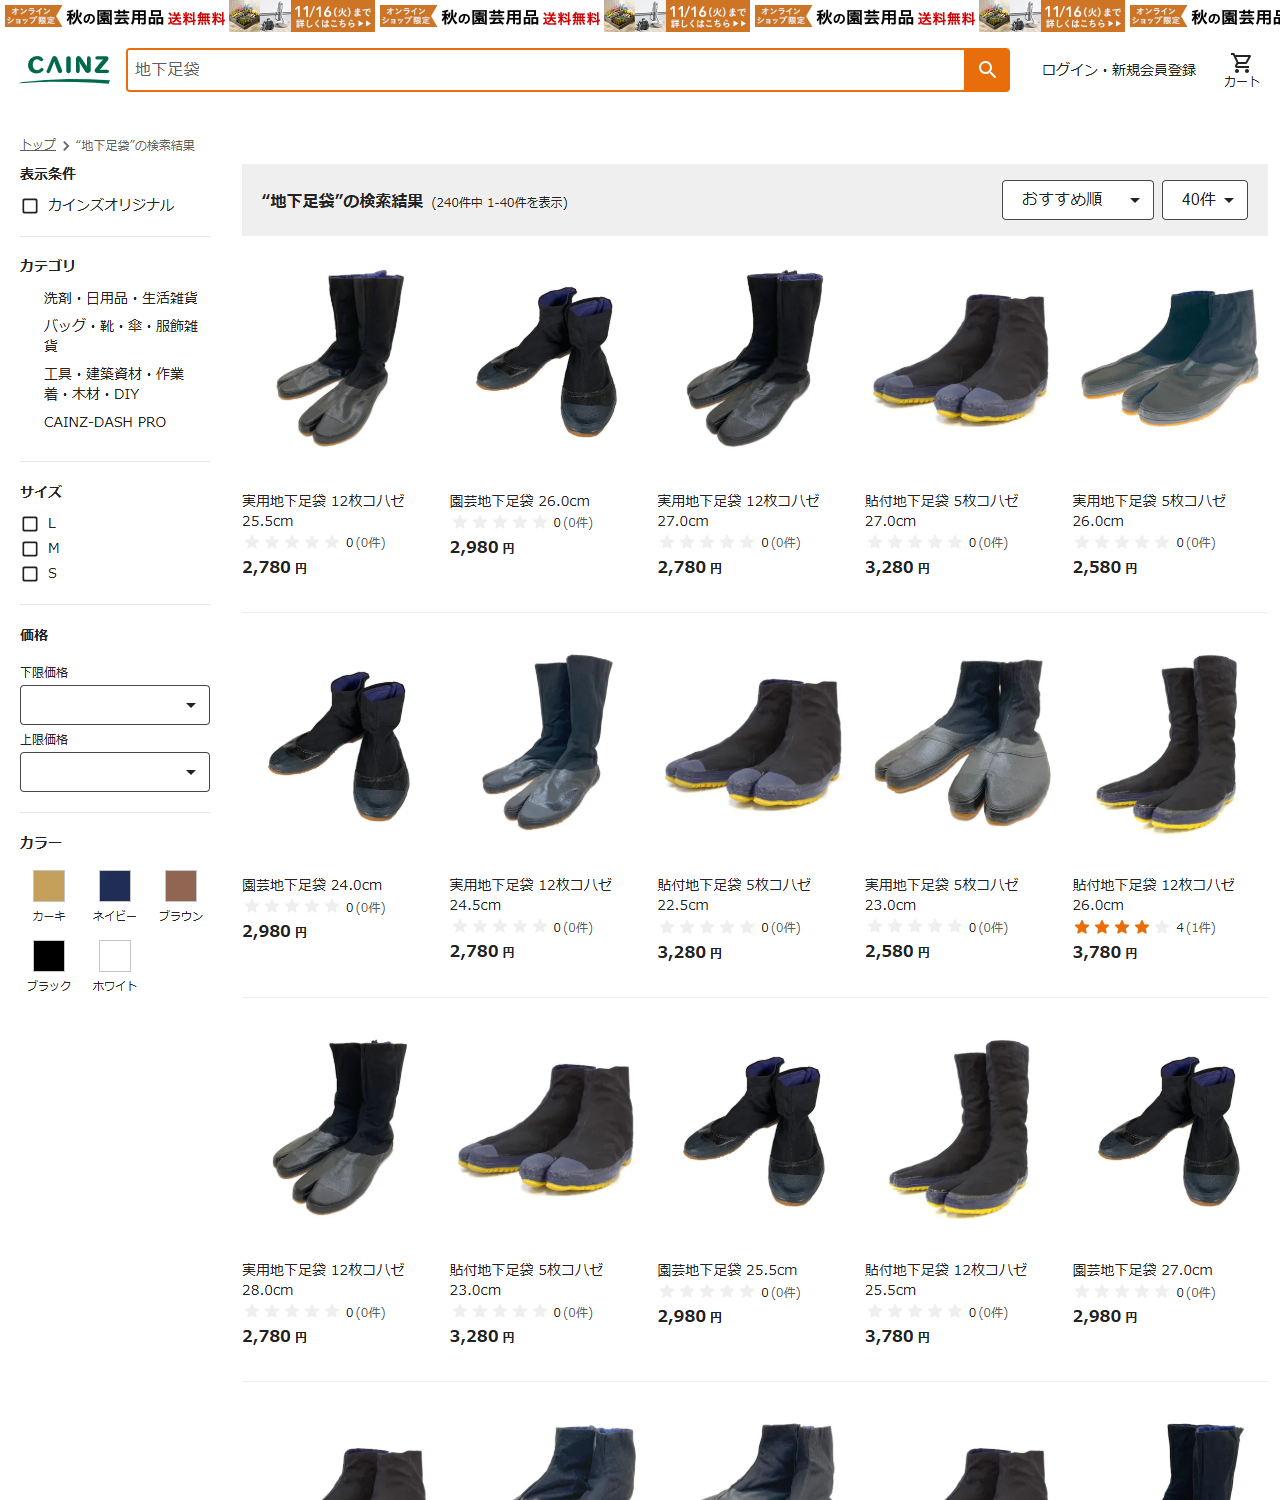Screen dimensions: 1280x1500
Task: Click the breadcrumb chevron after トップ
Action: point(66,146)
